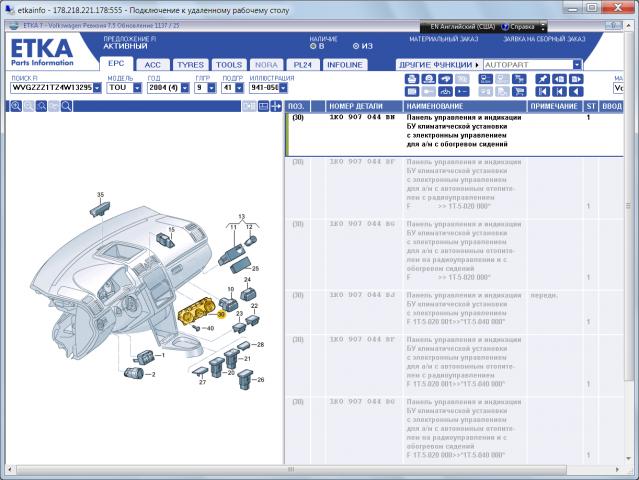639x480 pixels.
Task: Open the Год 2004 (4) dropdown
Action: [x=185, y=88]
